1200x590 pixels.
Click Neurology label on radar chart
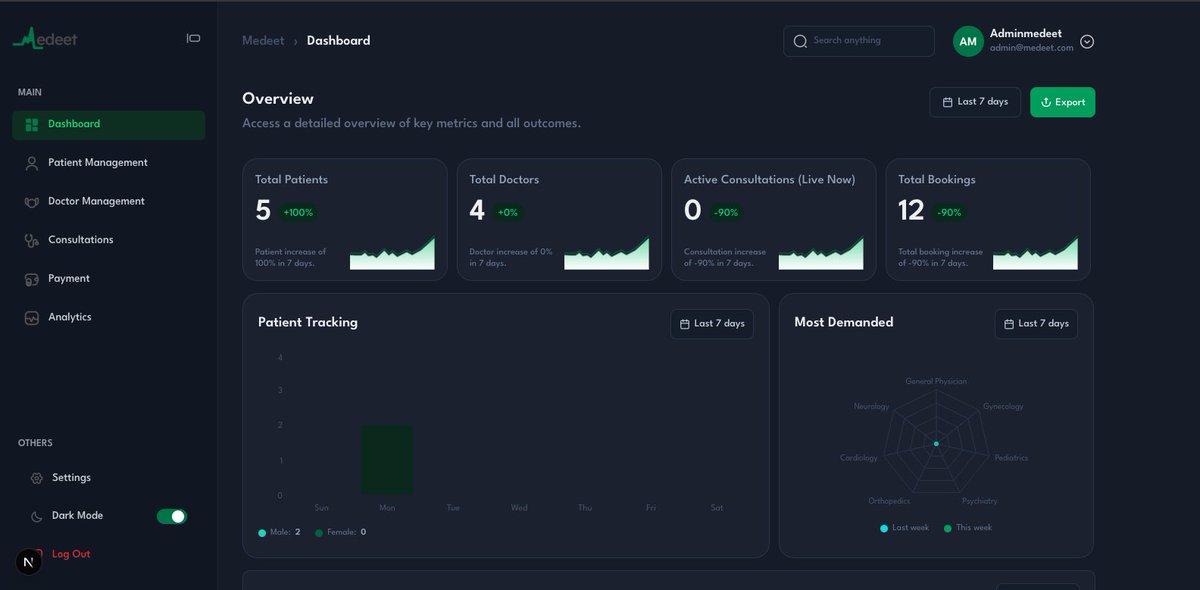point(871,407)
